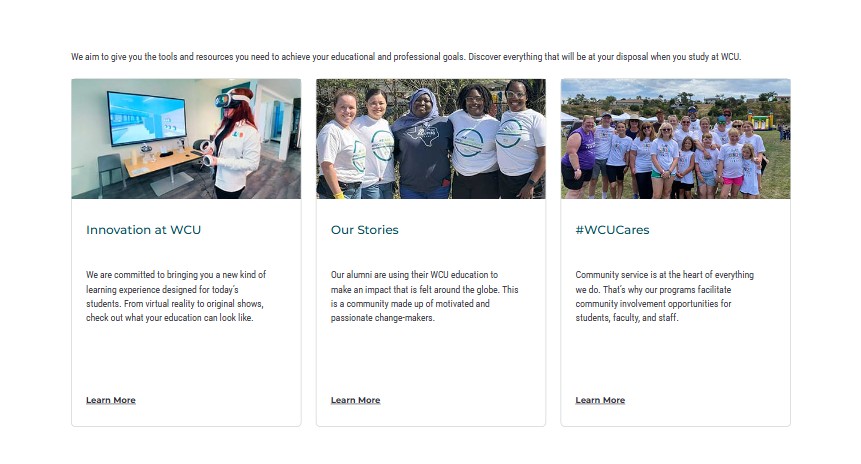Click the community service description text
Screen dimensions: 861x464
point(664,296)
